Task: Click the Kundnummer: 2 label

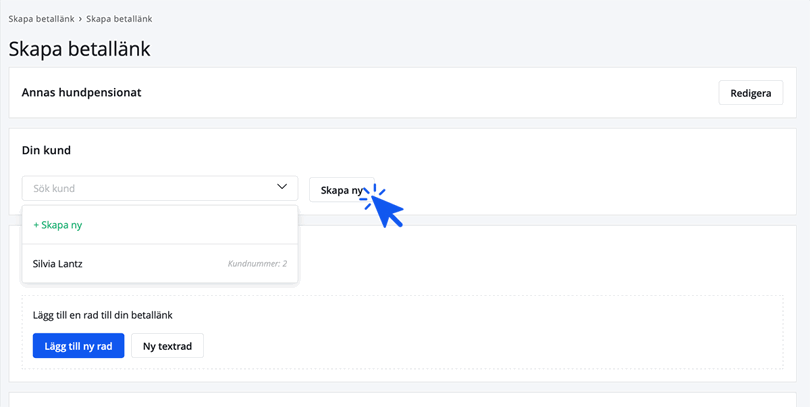Action: tap(257, 264)
